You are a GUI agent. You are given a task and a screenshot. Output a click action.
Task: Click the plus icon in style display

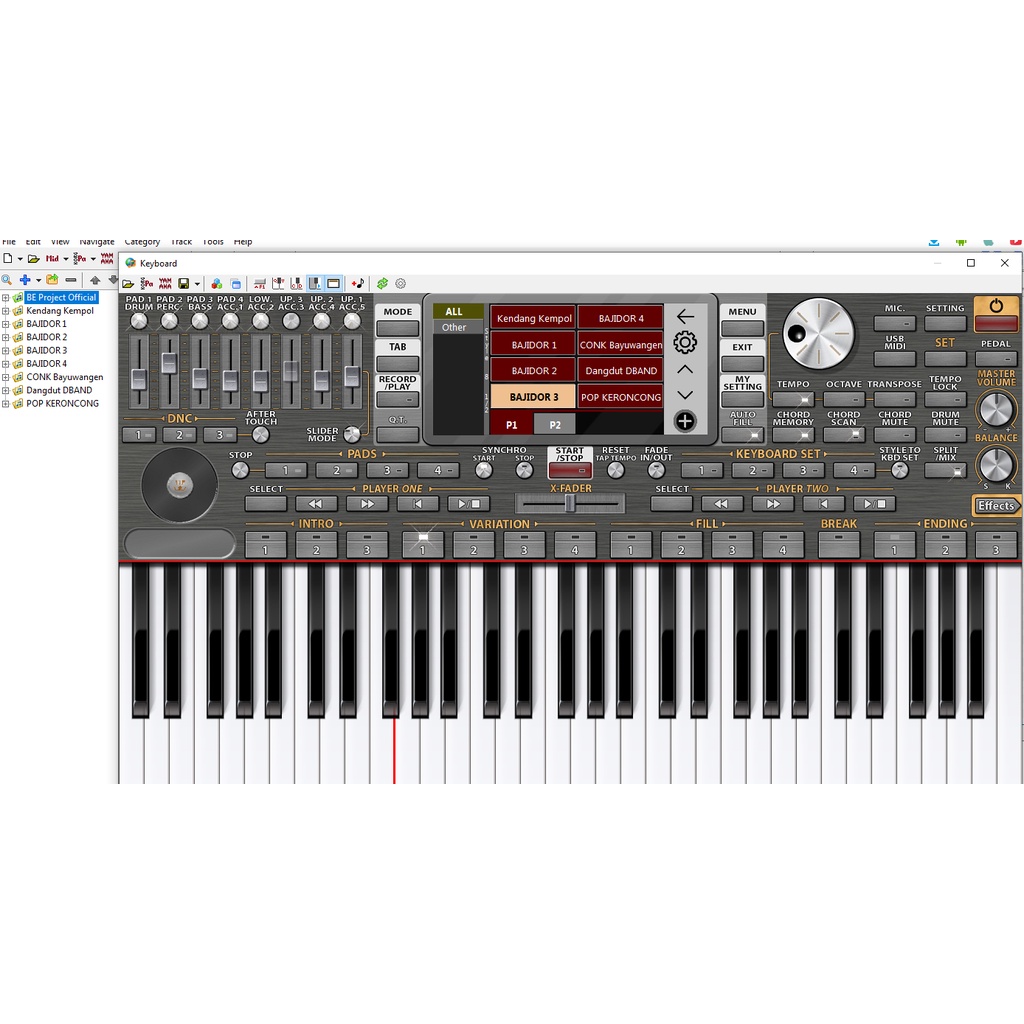point(685,421)
